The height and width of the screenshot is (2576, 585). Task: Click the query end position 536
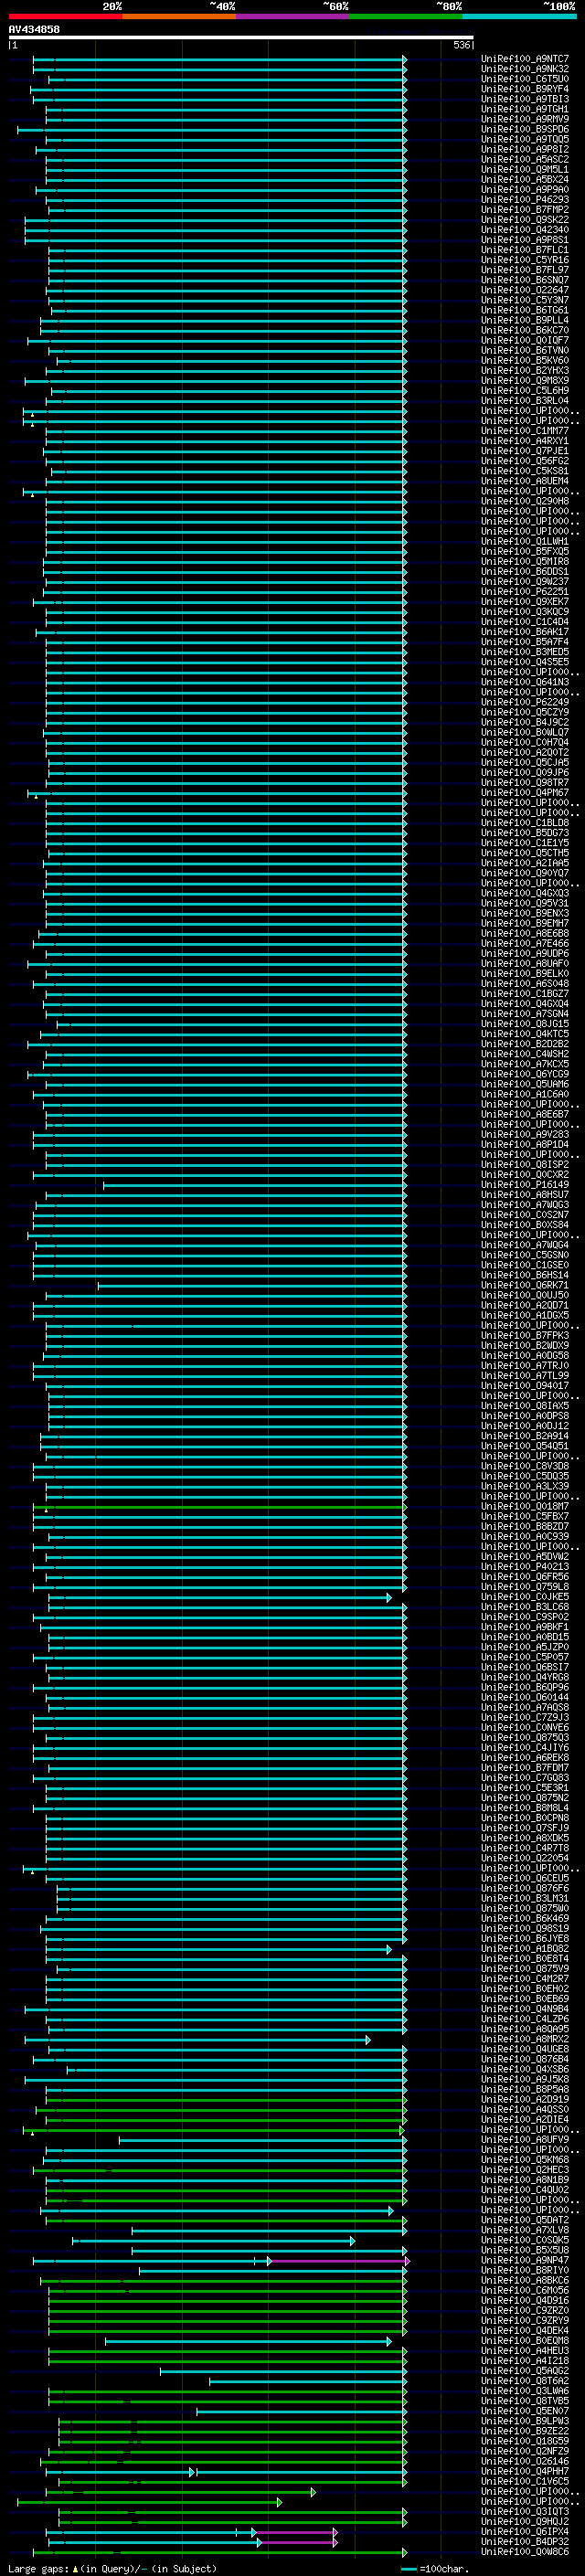click(x=461, y=45)
